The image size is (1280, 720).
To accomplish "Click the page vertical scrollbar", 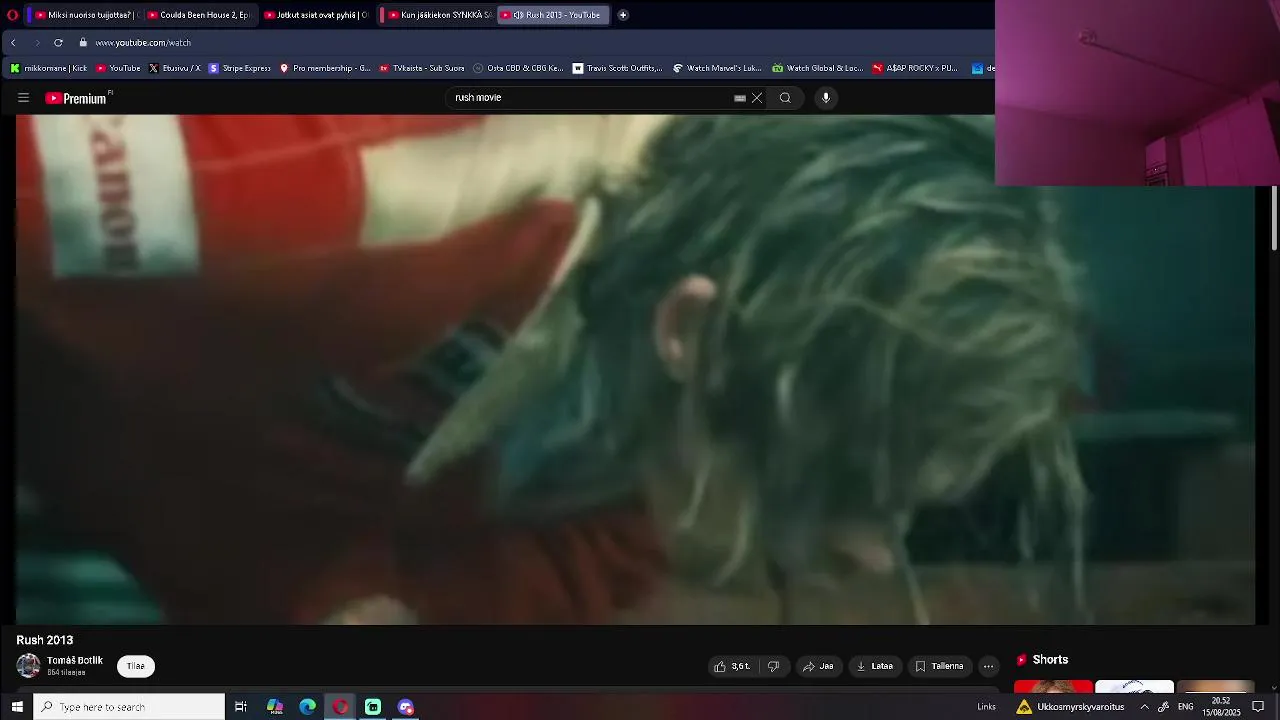I will tap(1274, 218).
